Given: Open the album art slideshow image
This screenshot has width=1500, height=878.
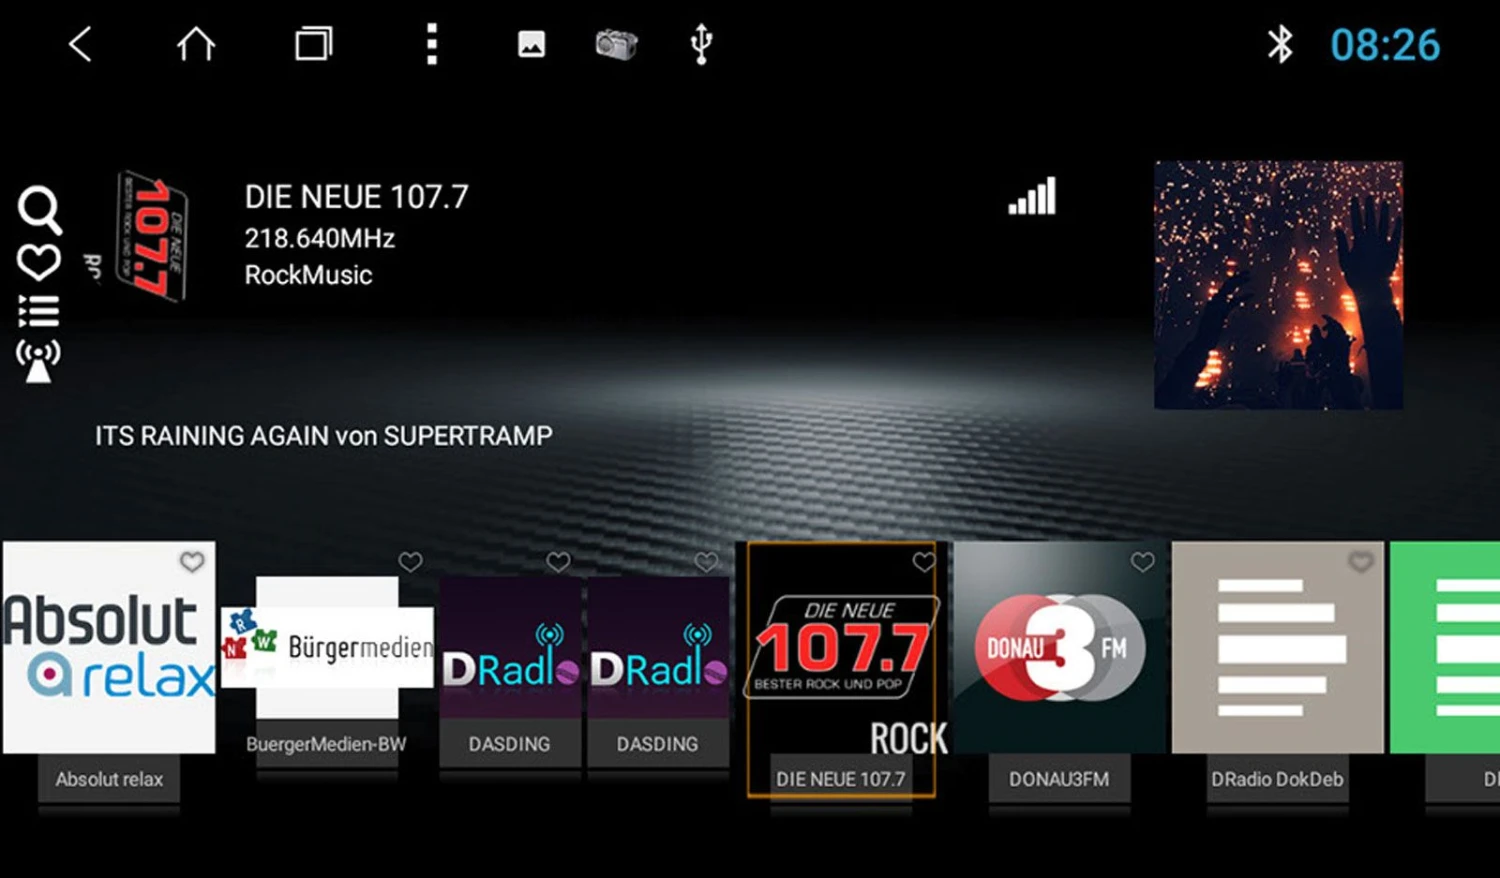Looking at the screenshot, I should (x=1278, y=285).
